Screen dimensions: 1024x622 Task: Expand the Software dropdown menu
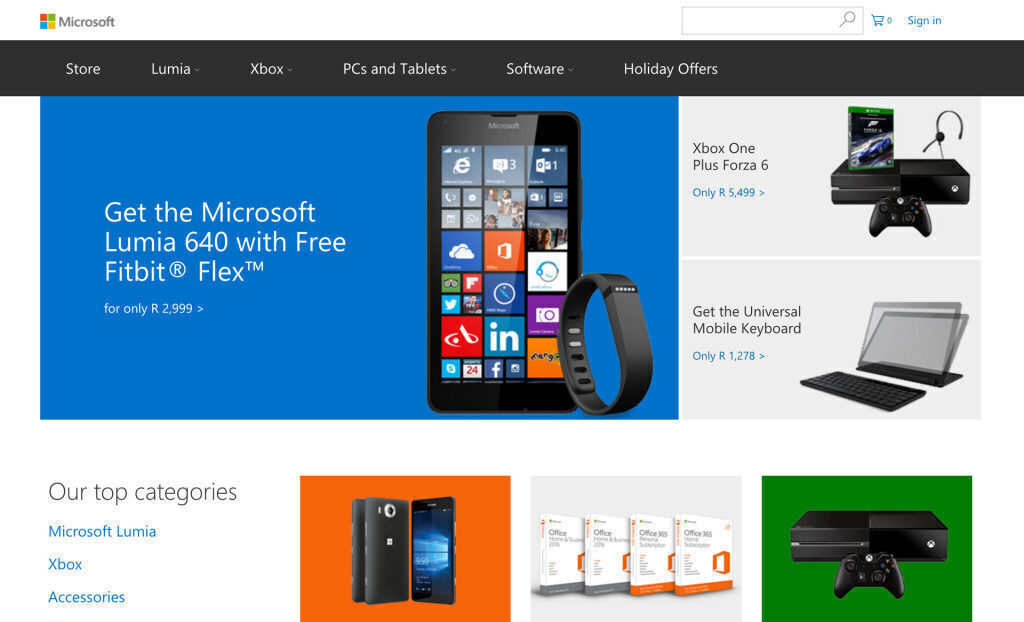[x=539, y=69]
